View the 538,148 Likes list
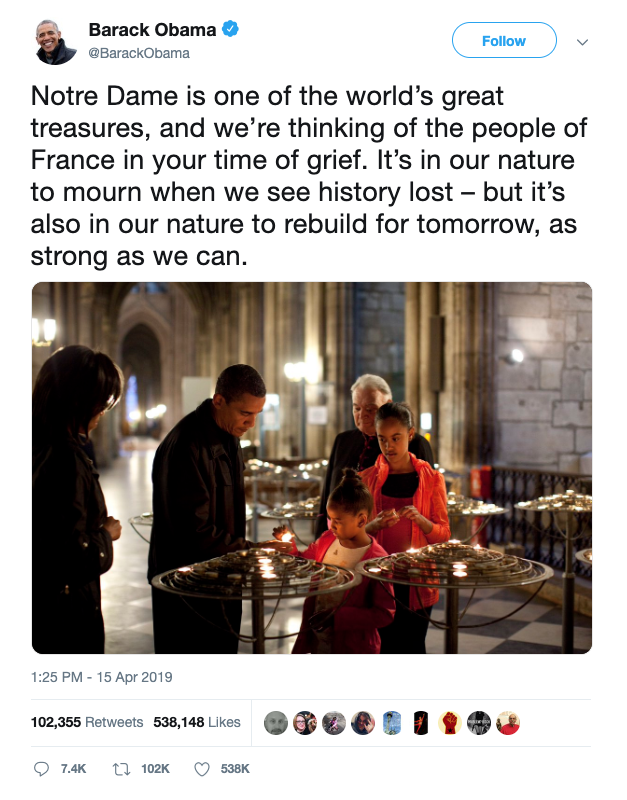 pos(197,722)
